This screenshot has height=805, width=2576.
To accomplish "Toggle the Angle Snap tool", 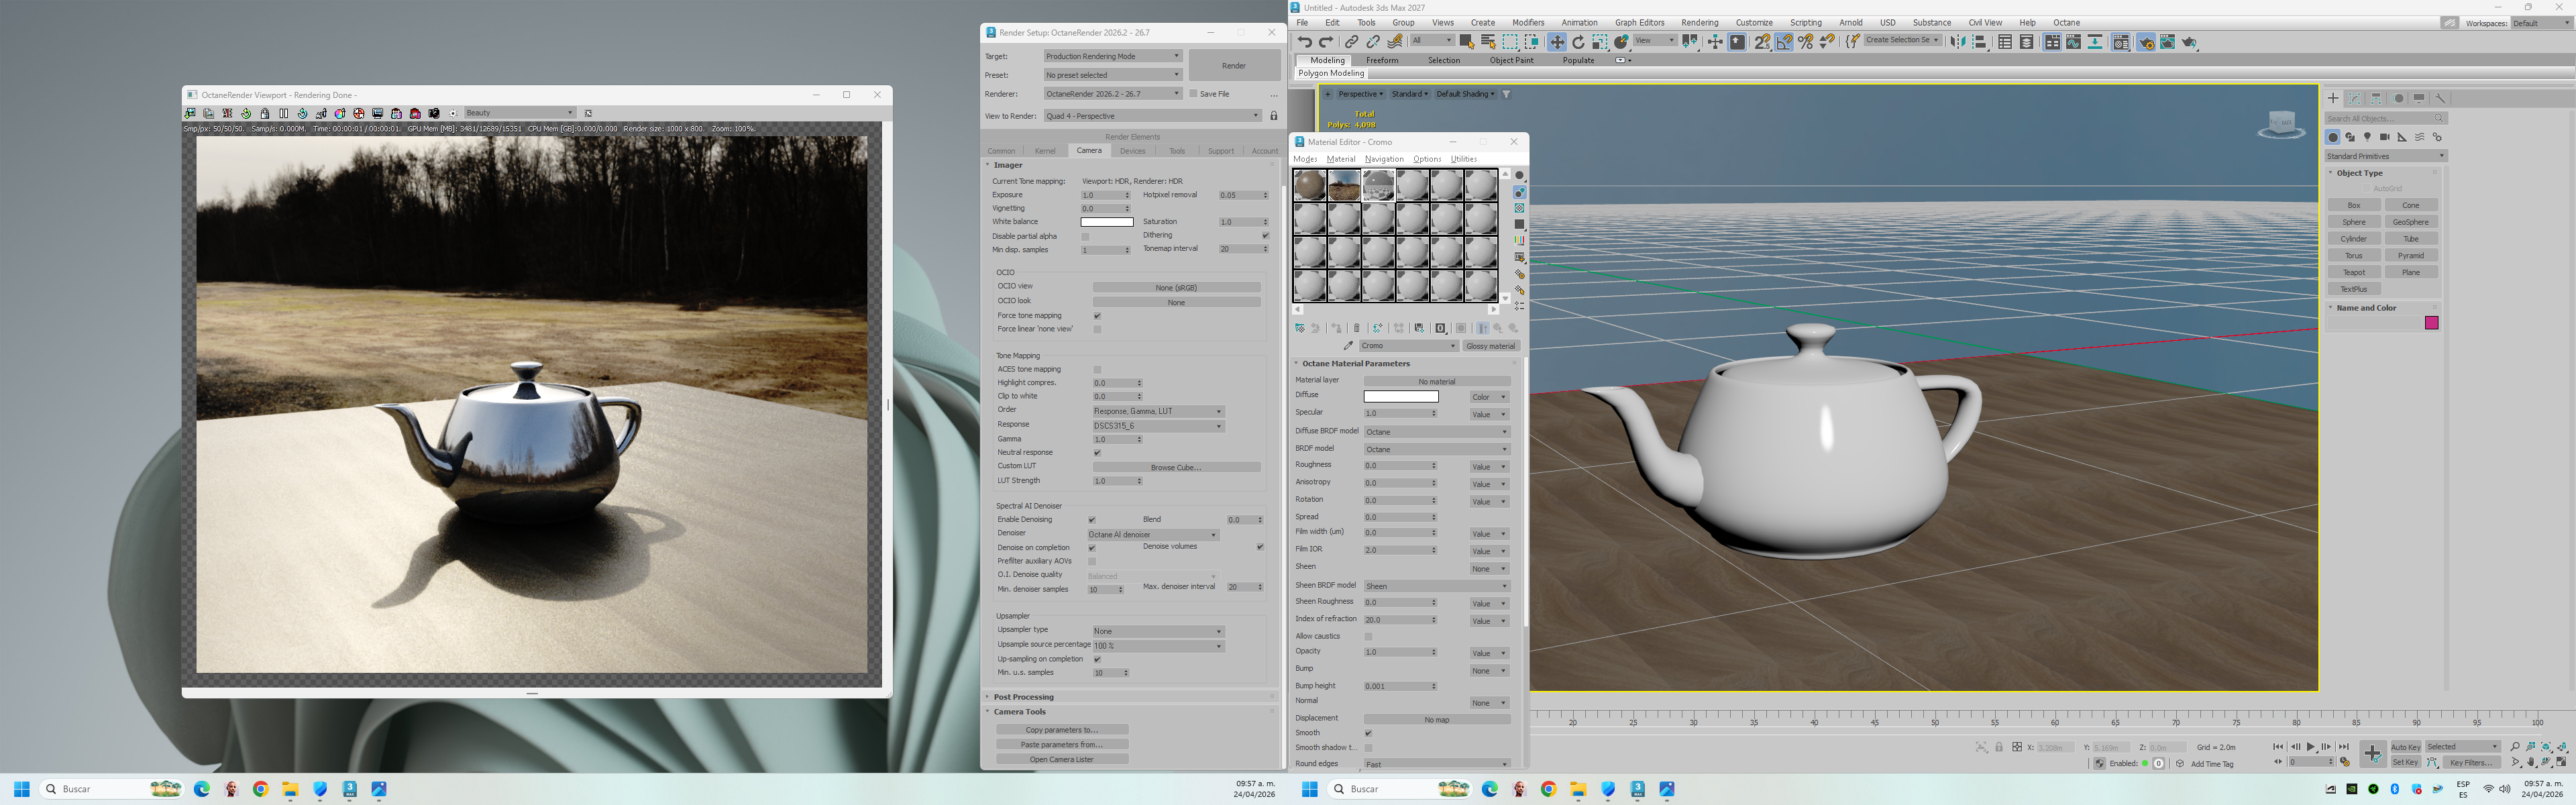I will coord(1784,42).
